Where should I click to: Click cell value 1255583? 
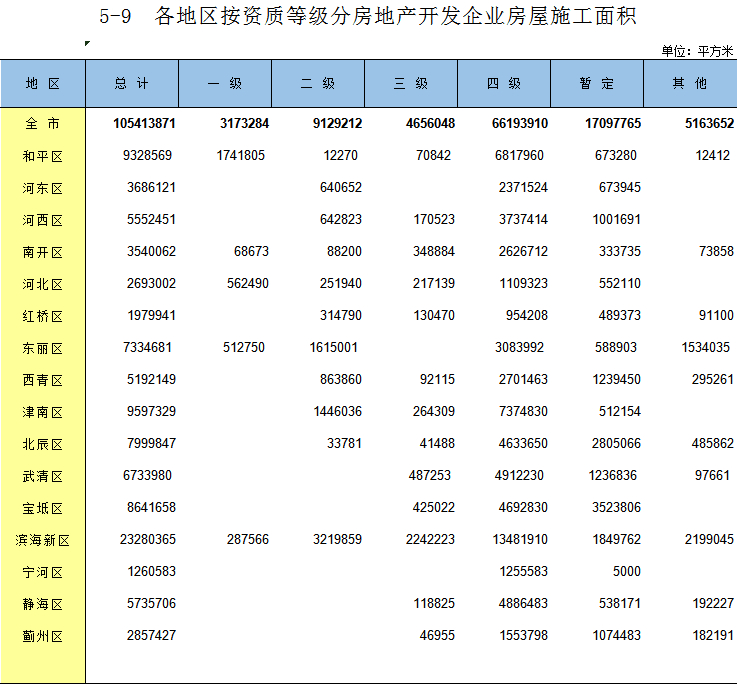pyautogui.click(x=523, y=571)
